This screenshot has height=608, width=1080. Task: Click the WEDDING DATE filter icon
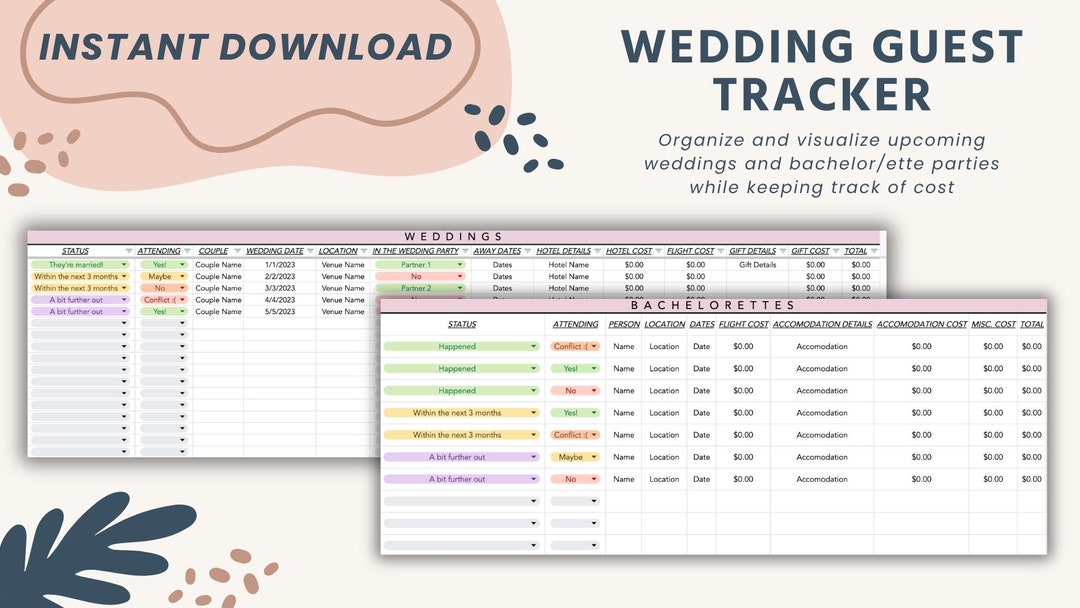[308, 250]
